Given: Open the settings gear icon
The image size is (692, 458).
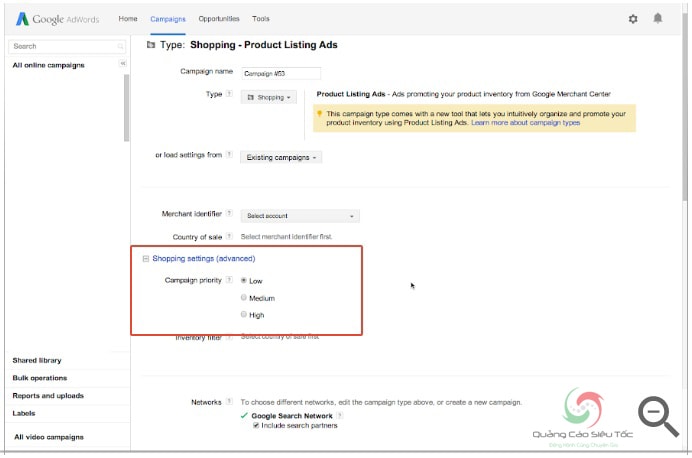Looking at the screenshot, I should (x=633, y=19).
